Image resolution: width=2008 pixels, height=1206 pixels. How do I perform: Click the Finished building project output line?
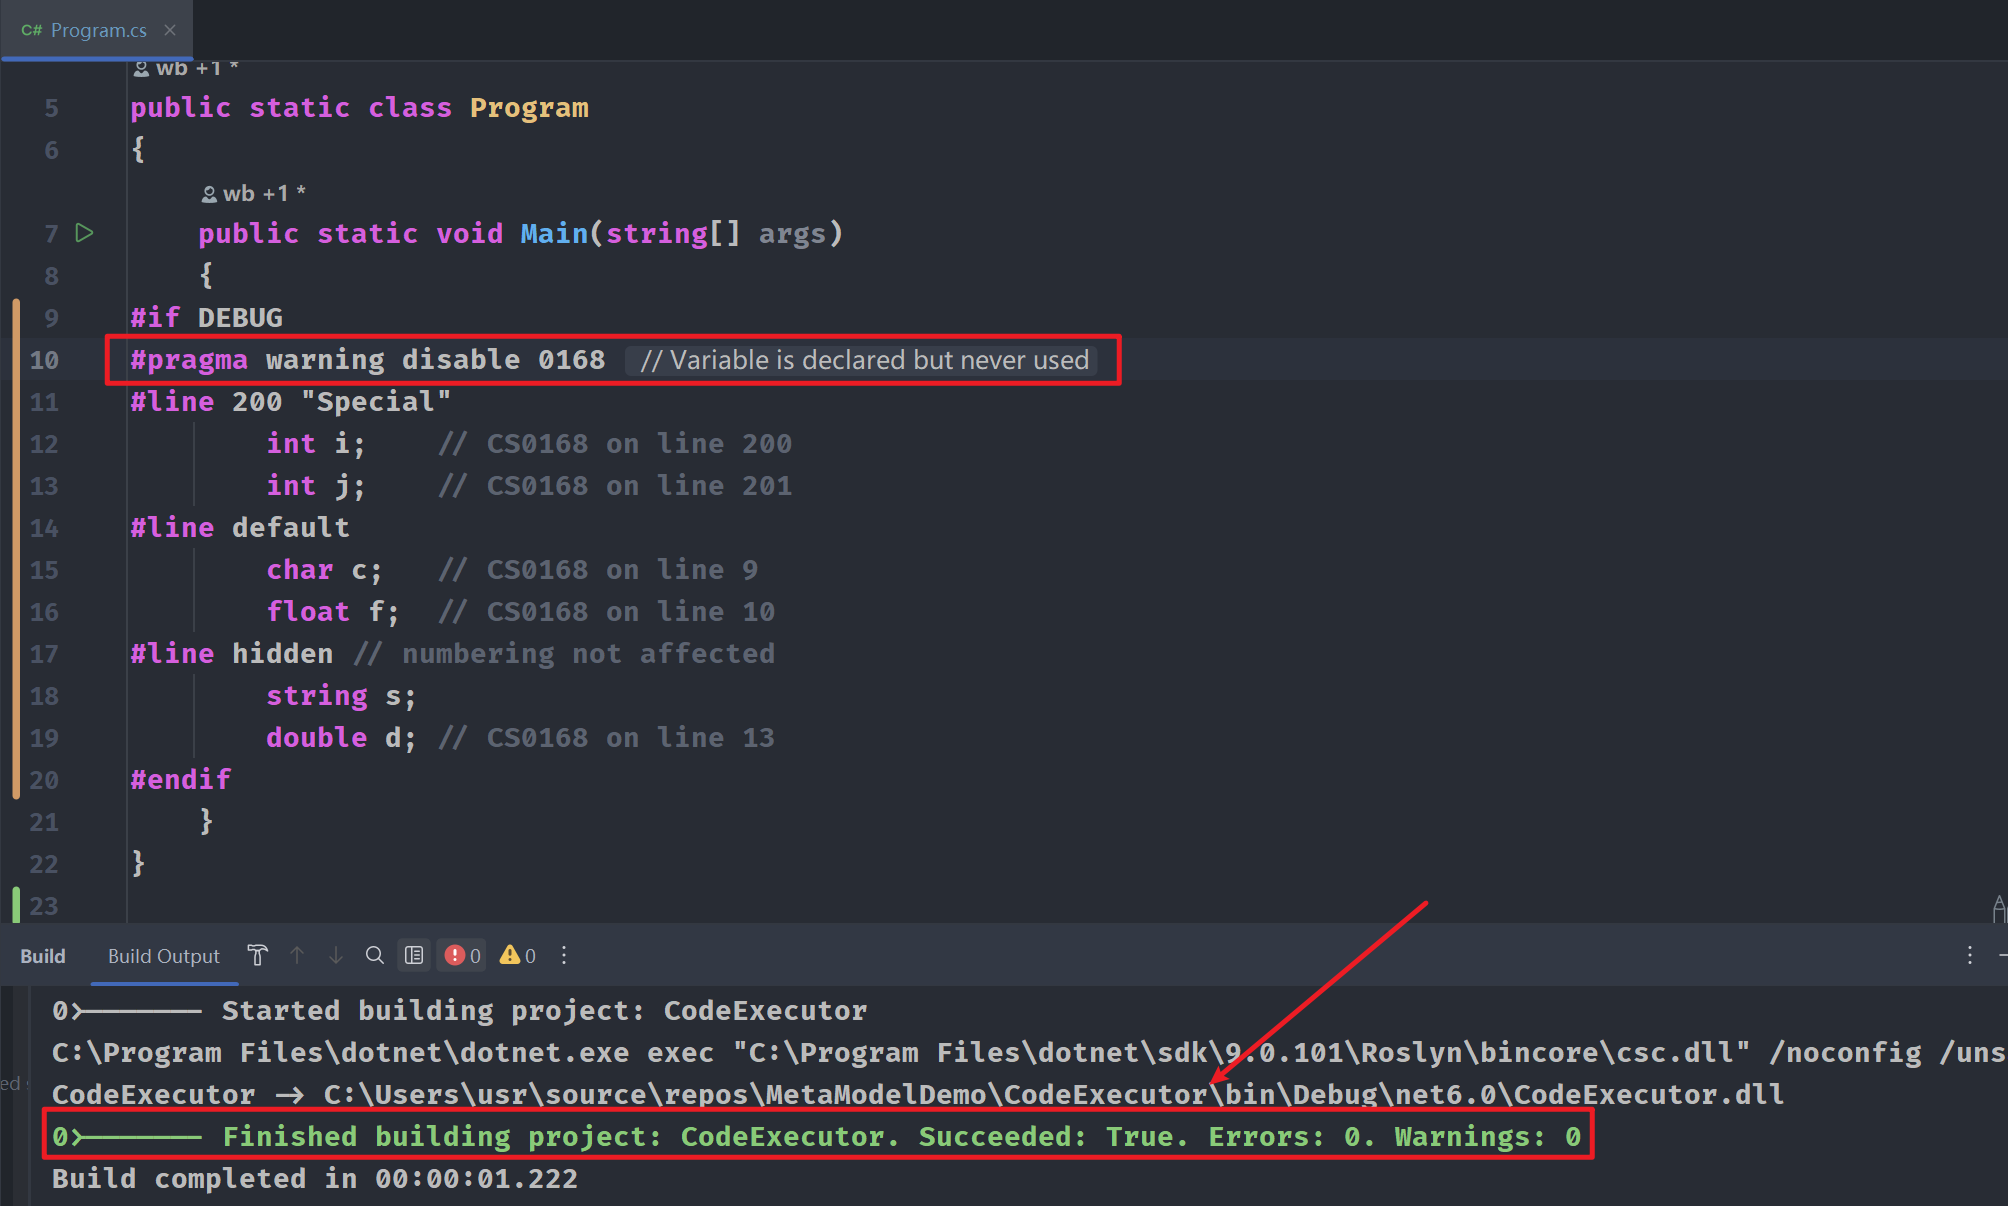(816, 1137)
